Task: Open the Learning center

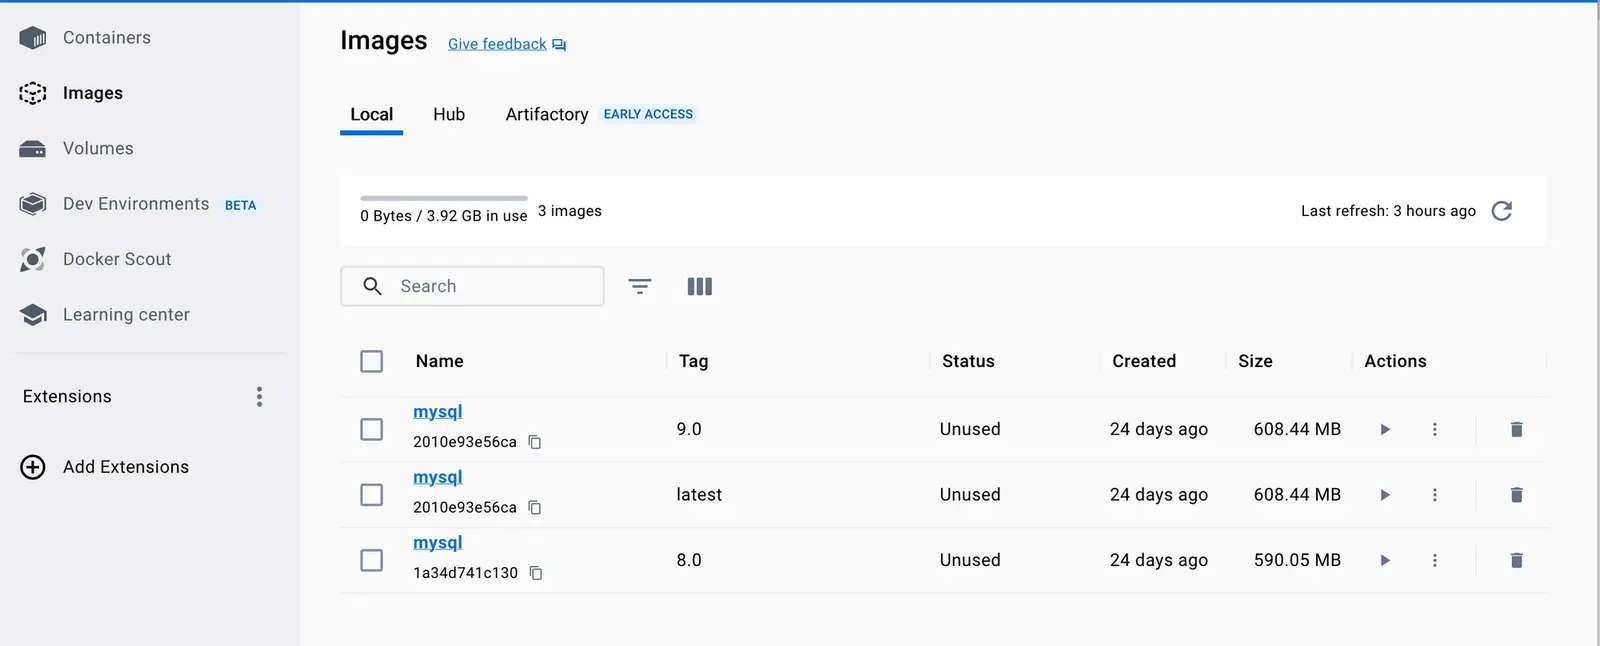Action: [126, 314]
